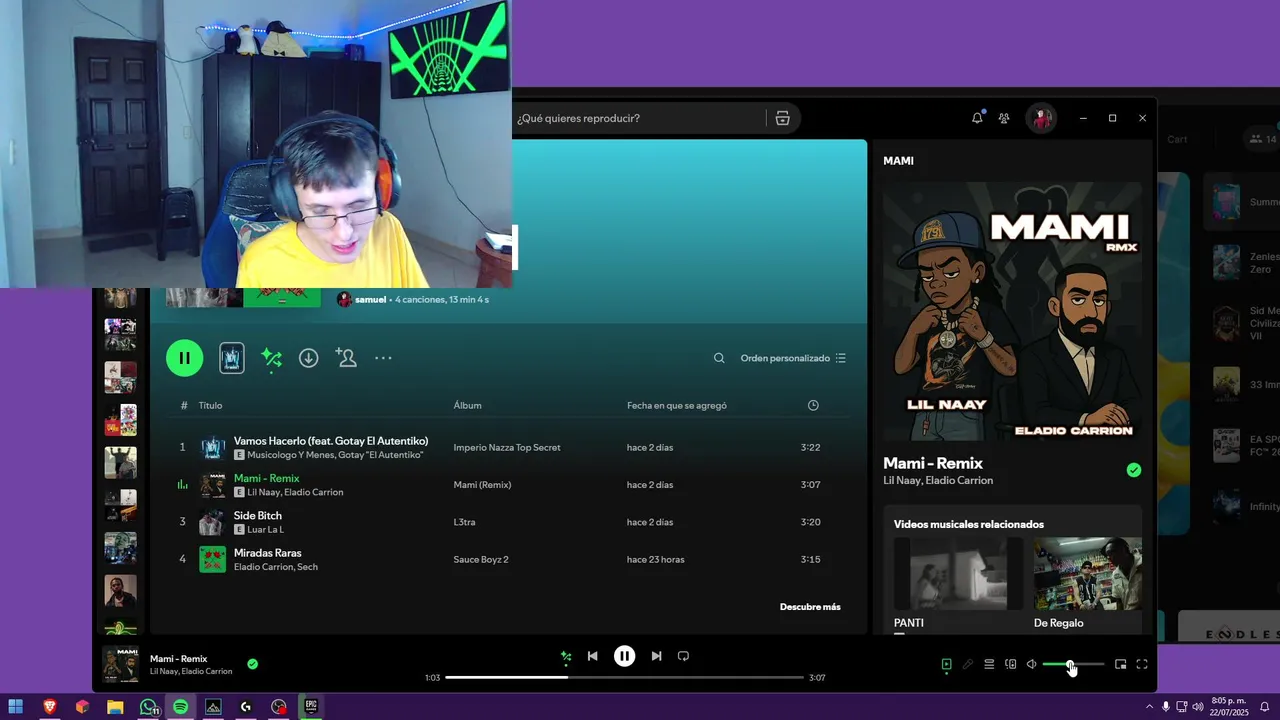The image size is (1280, 720).
Task: Open Brave browser from taskbar
Action: (x=49, y=707)
